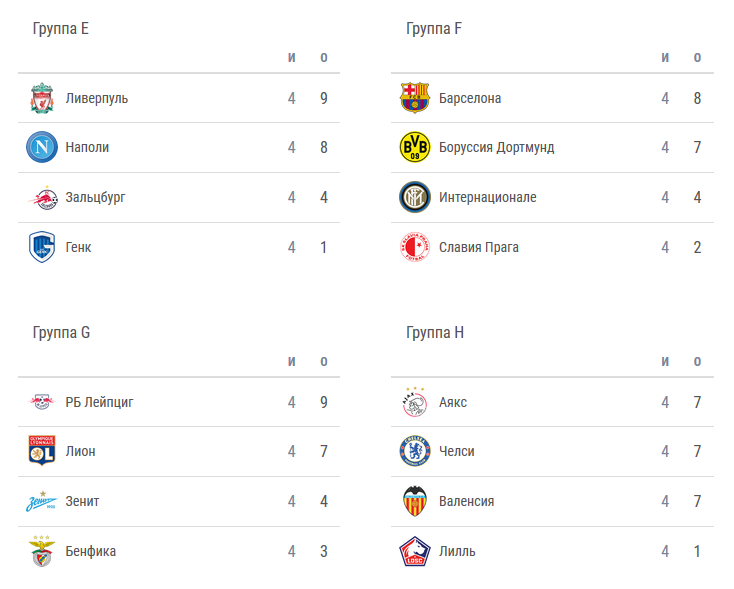Viewport: 734px width, 589px height.
Task: Click the Genk club logo
Action: pos(41,247)
